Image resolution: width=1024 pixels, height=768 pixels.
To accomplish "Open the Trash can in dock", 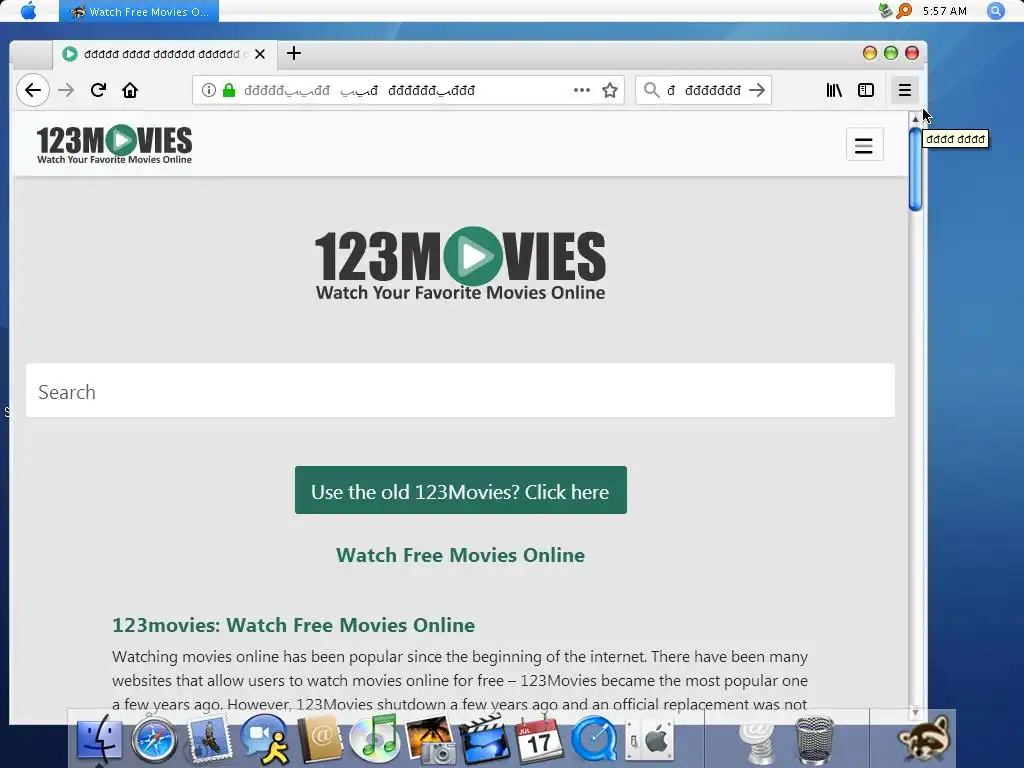I will click(x=814, y=739).
